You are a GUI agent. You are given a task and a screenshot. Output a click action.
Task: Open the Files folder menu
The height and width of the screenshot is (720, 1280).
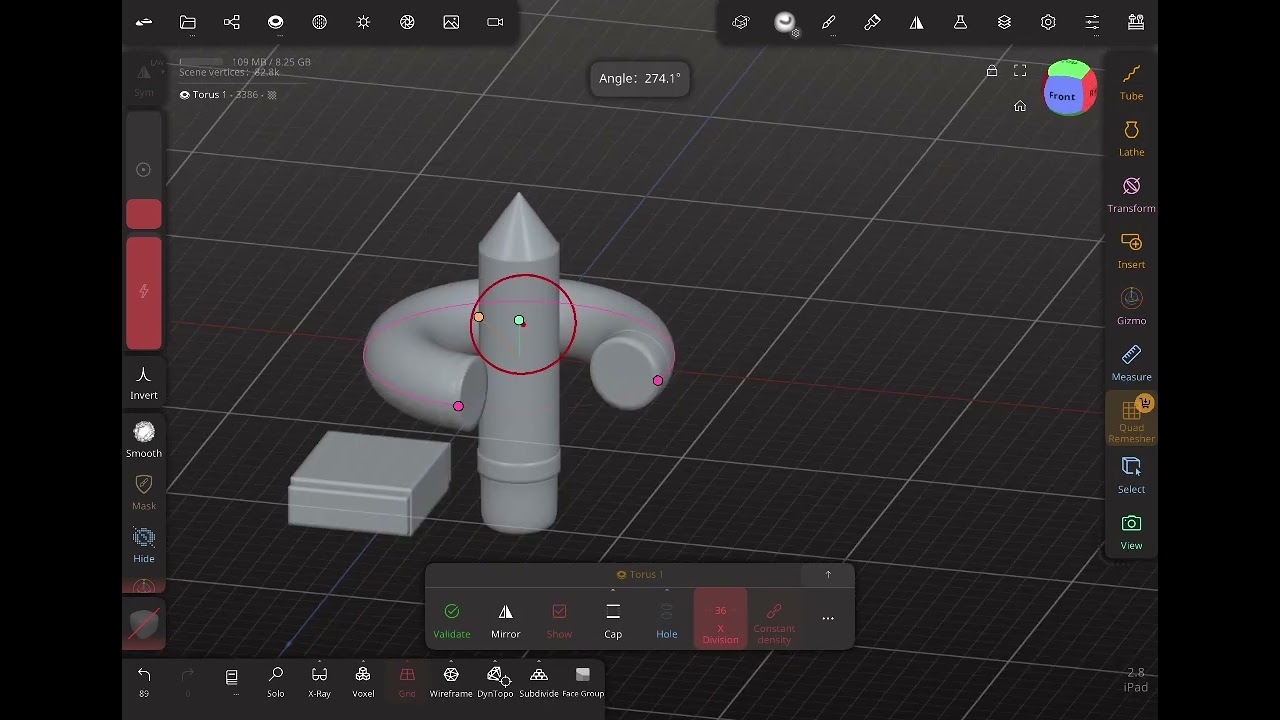point(188,22)
